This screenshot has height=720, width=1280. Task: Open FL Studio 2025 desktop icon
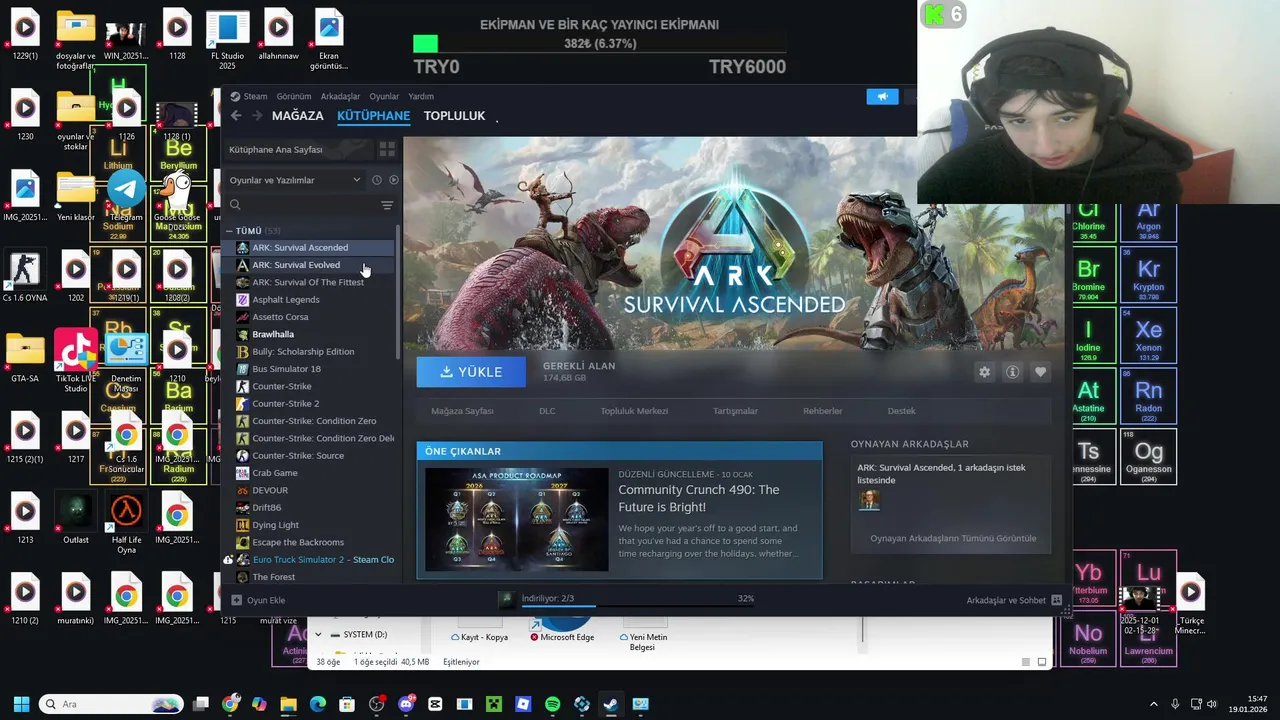[x=227, y=40]
